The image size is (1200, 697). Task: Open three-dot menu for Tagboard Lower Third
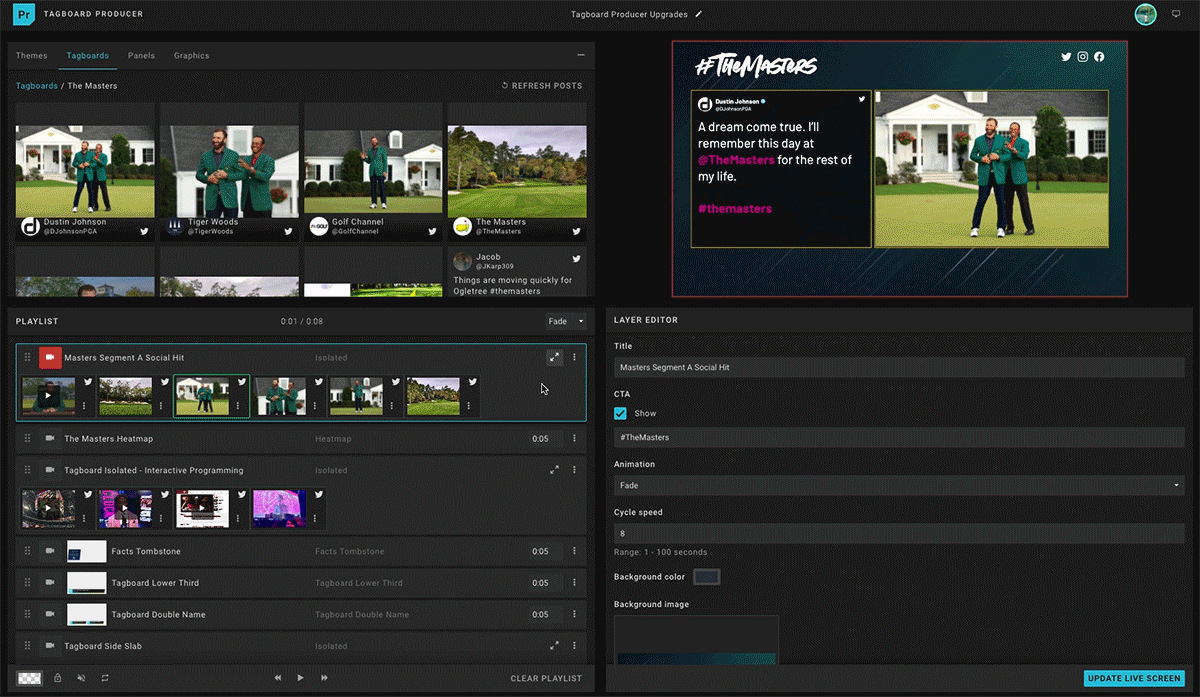[x=574, y=583]
